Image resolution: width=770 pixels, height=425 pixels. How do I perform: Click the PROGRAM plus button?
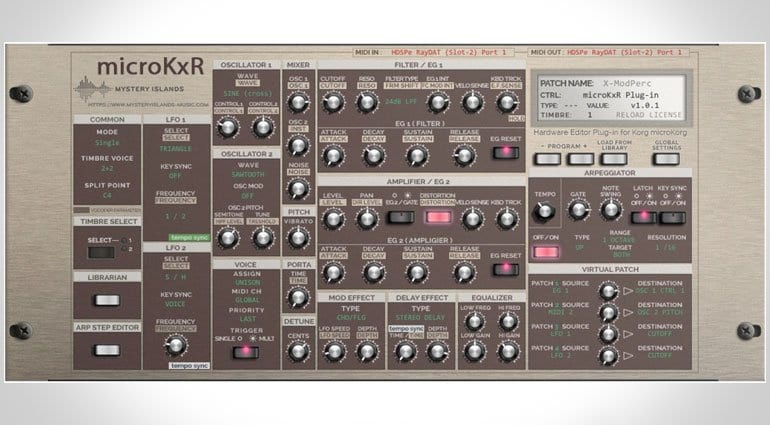pyautogui.click(x=581, y=159)
